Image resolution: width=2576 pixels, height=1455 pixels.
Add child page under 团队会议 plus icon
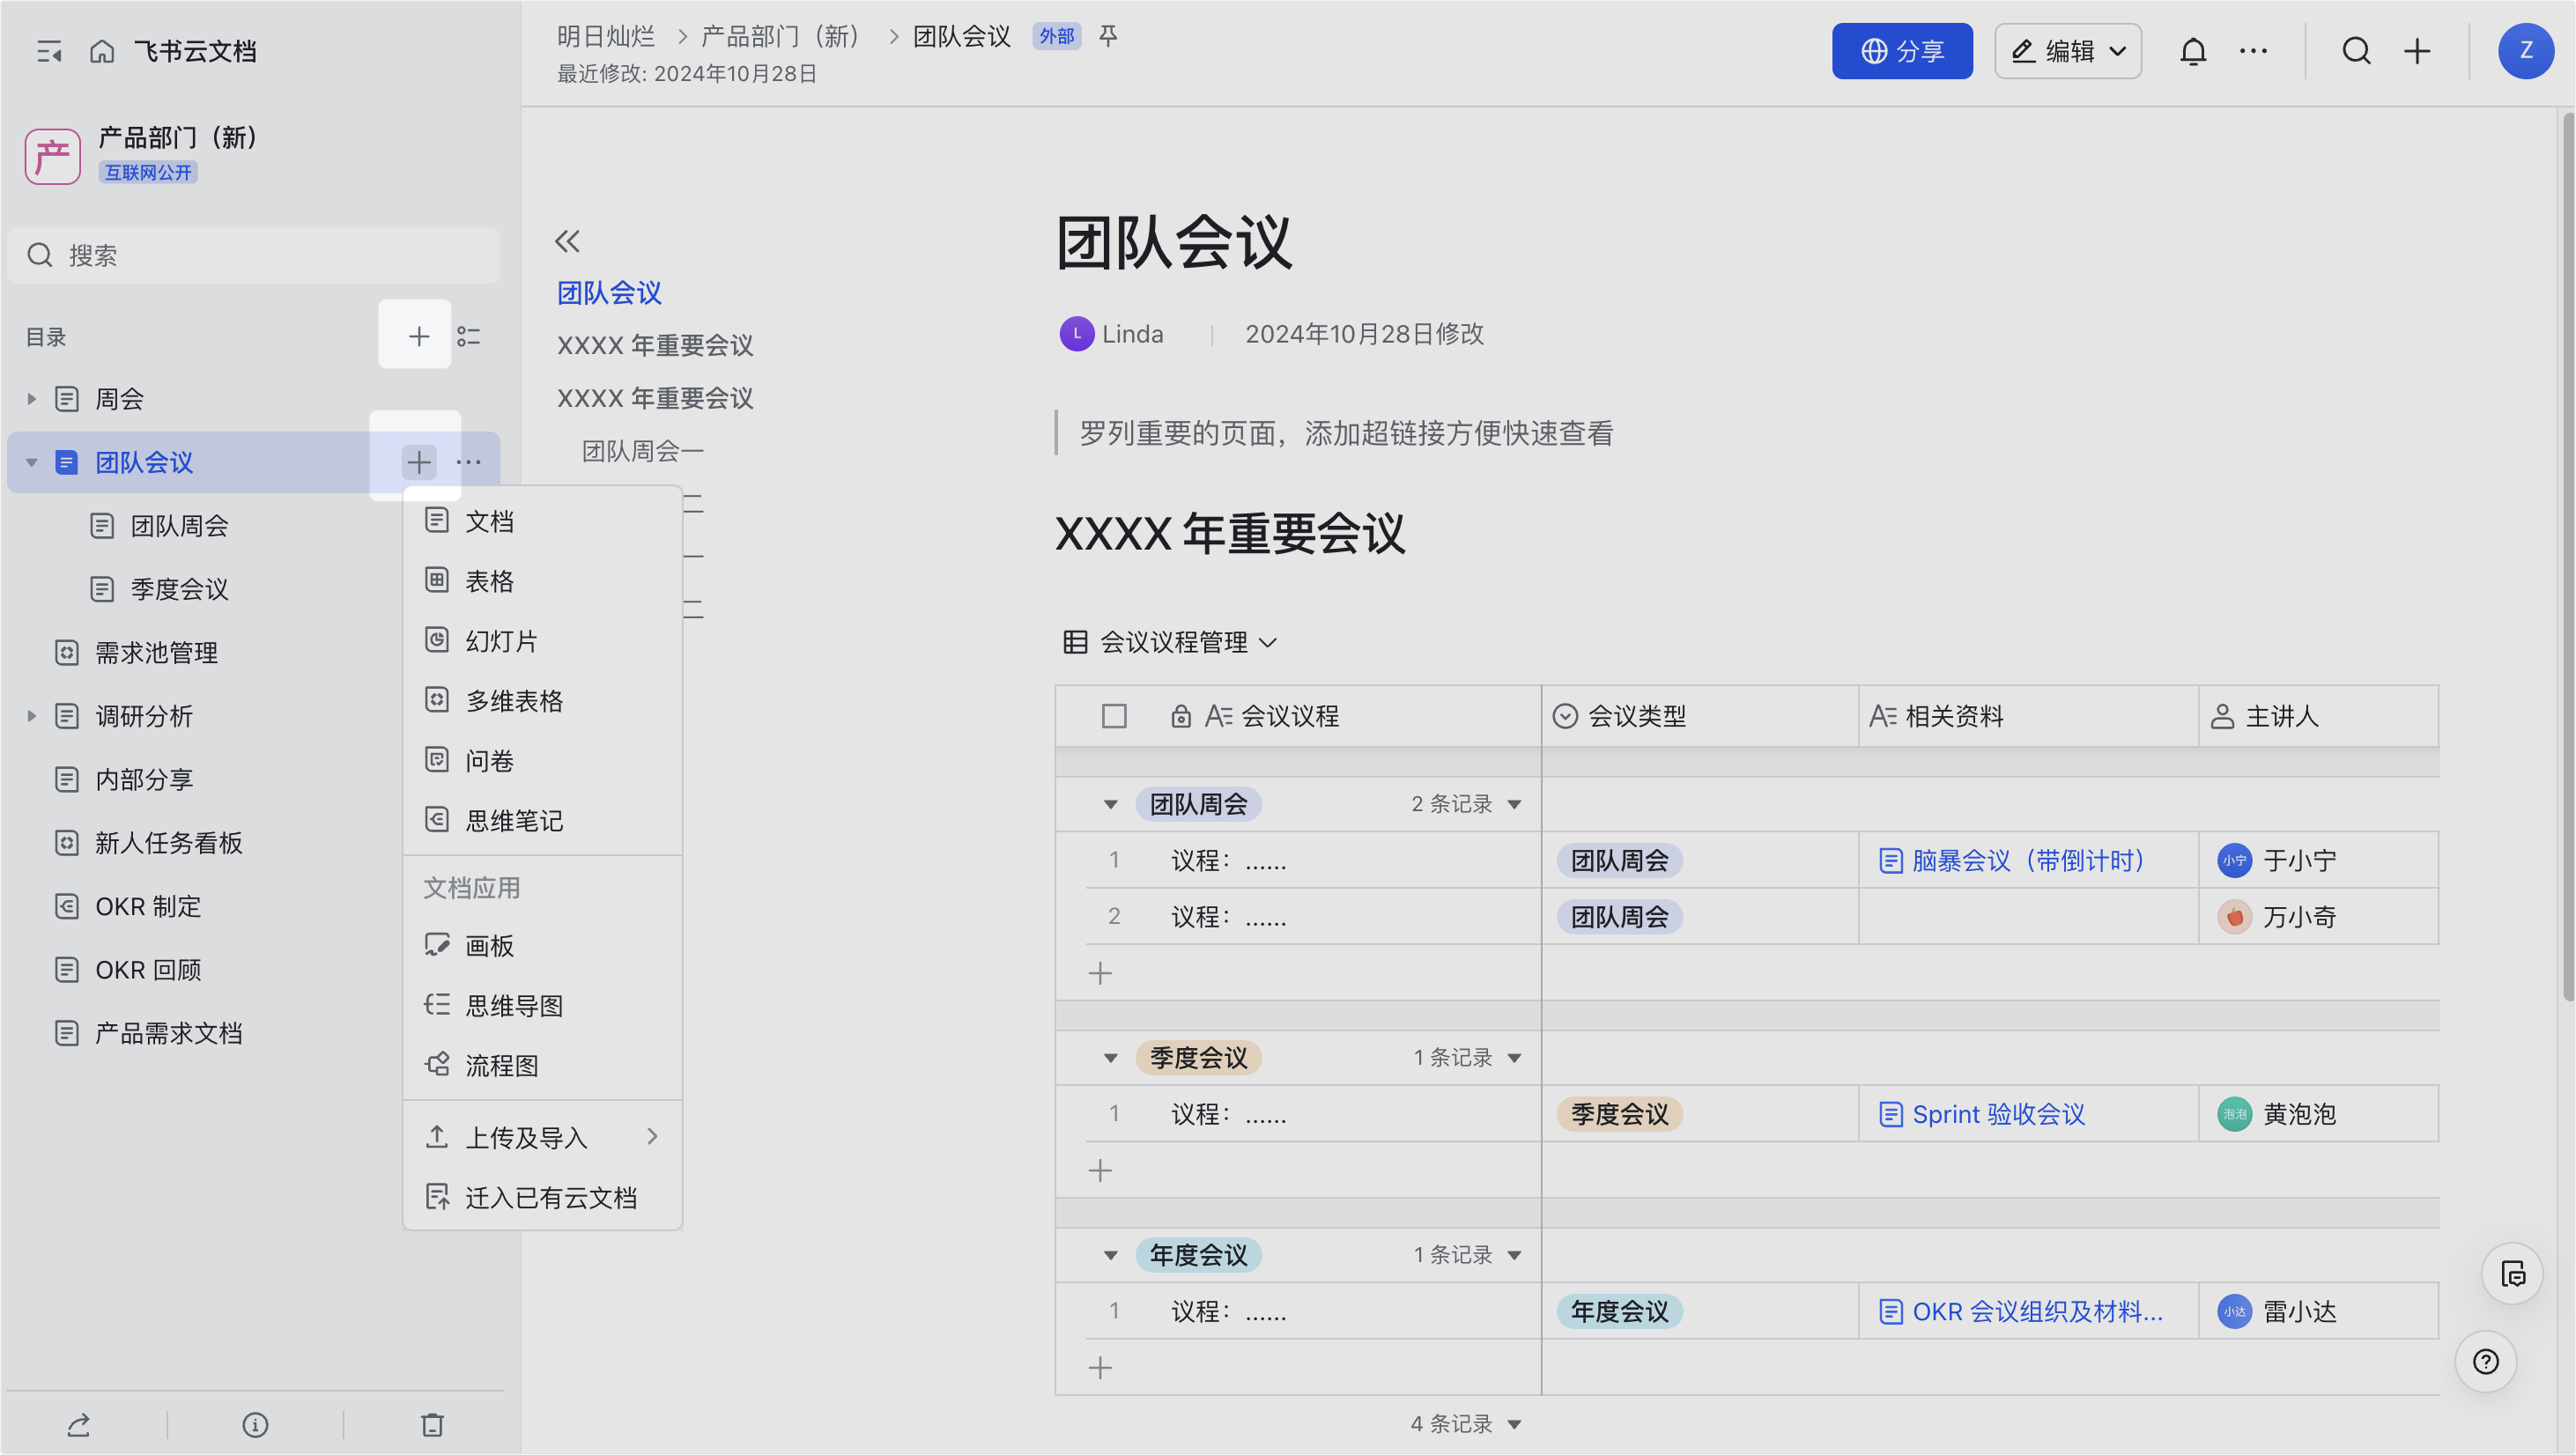tap(419, 462)
